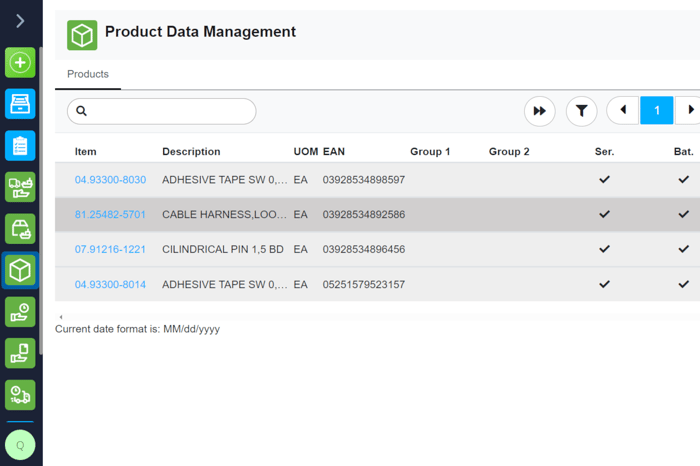Viewport: 700px width, 466px height.
Task: Select page 1 in pagination
Action: click(x=657, y=110)
